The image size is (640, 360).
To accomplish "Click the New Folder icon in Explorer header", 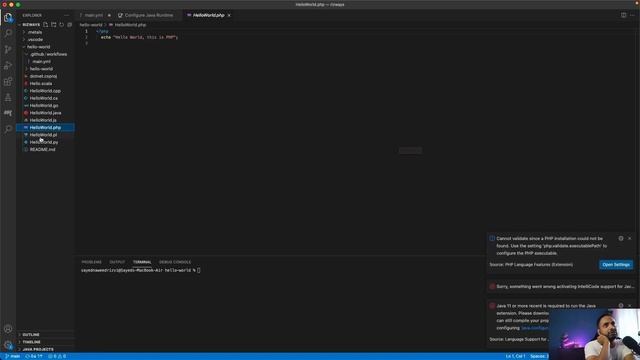I will click(x=54, y=25).
